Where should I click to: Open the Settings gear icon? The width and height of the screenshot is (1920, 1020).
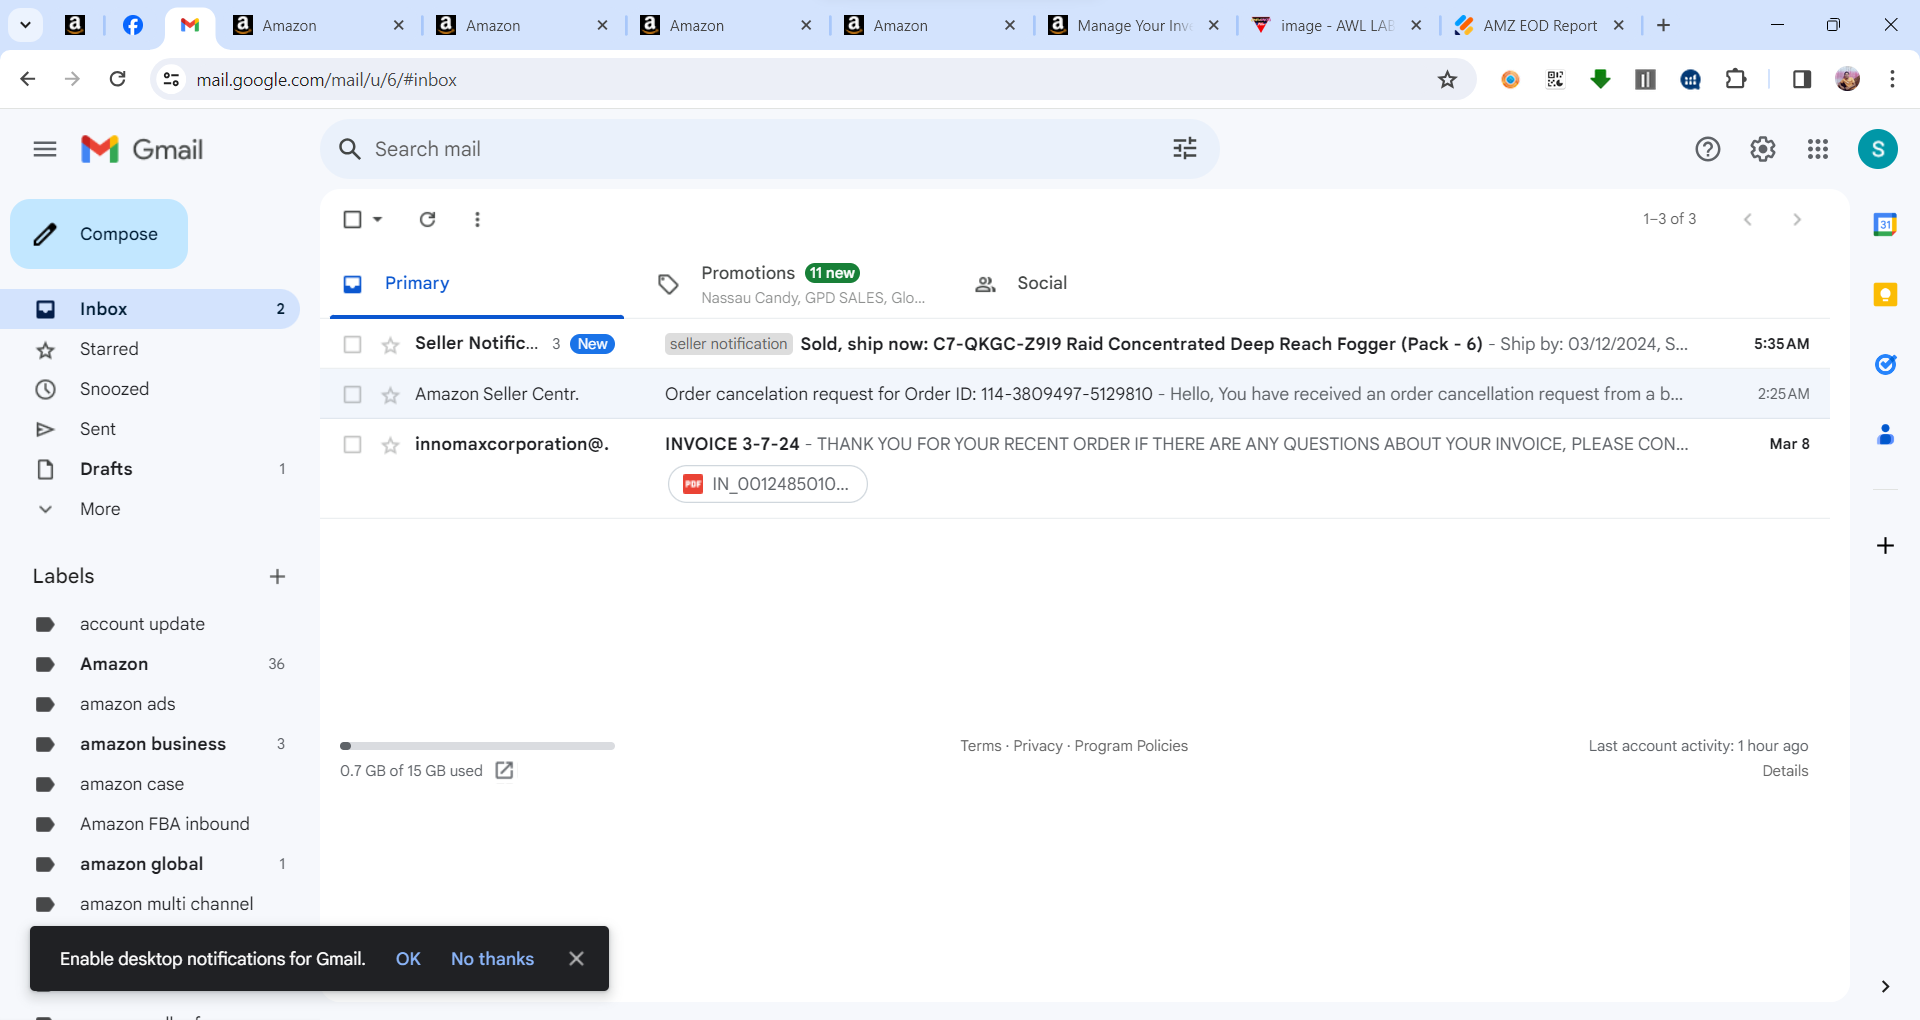[1763, 149]
